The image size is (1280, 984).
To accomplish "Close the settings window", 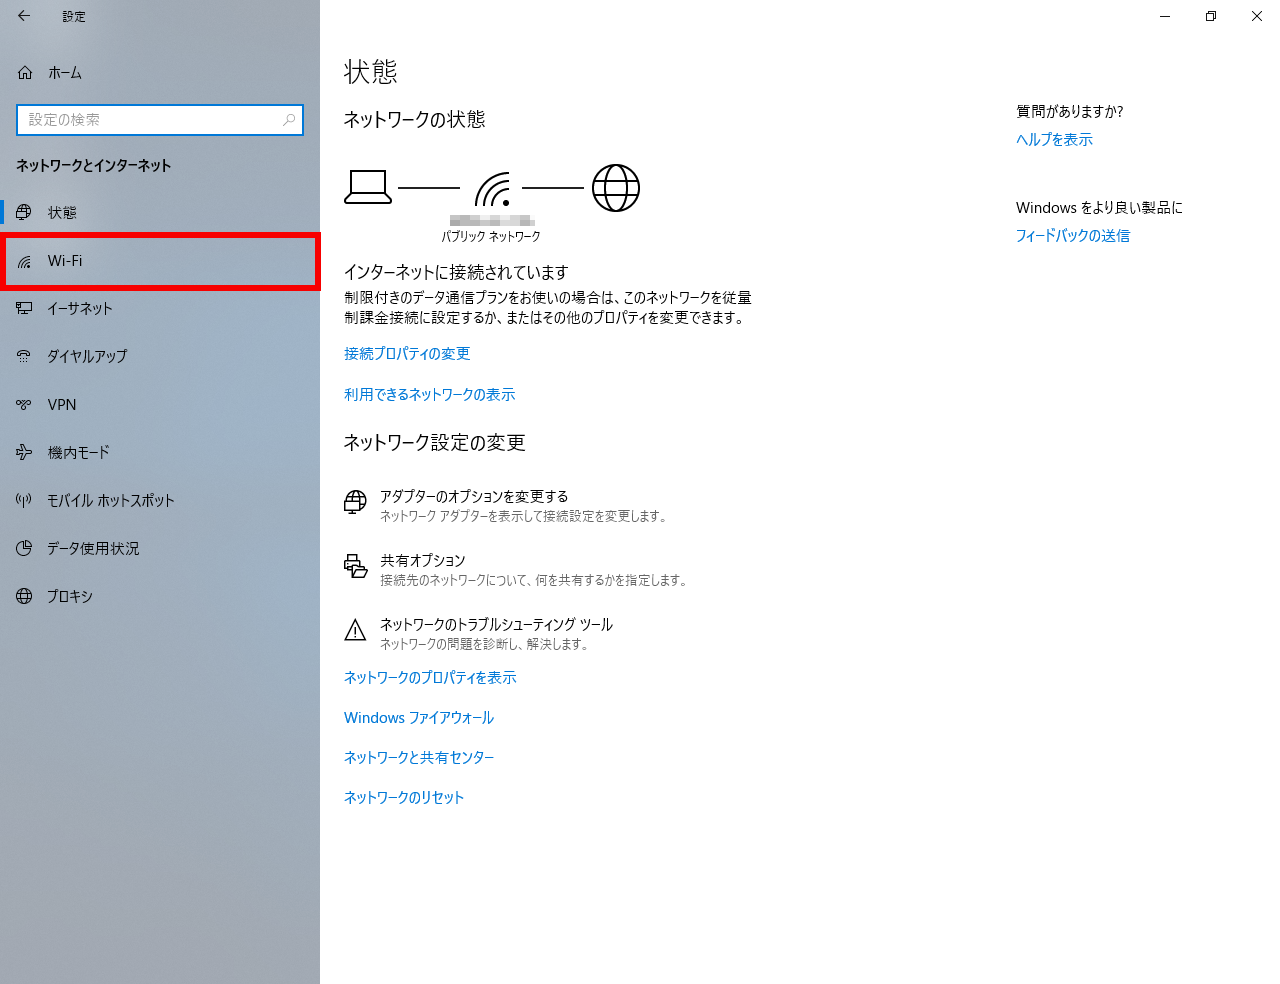I will [x=1257, y=16].
